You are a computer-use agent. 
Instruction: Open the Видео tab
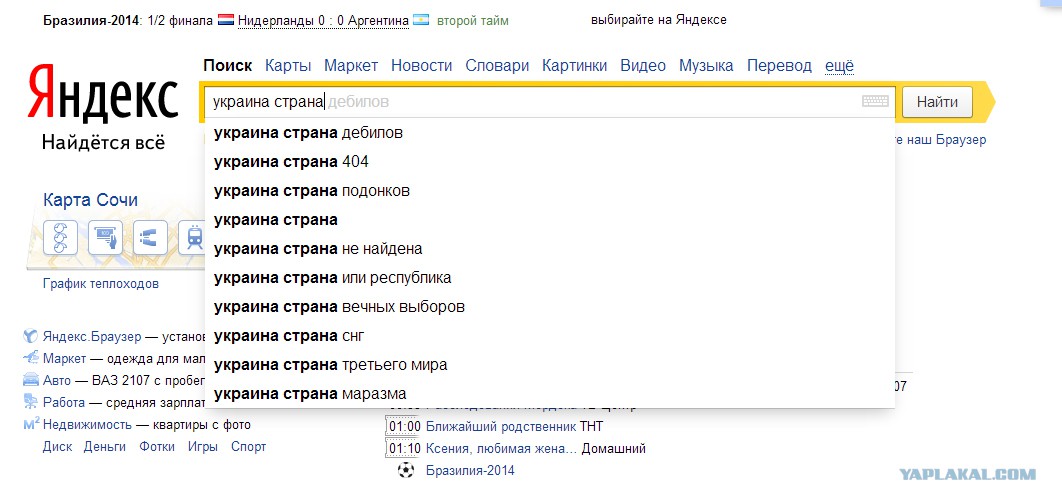click(x=643, y=66)
